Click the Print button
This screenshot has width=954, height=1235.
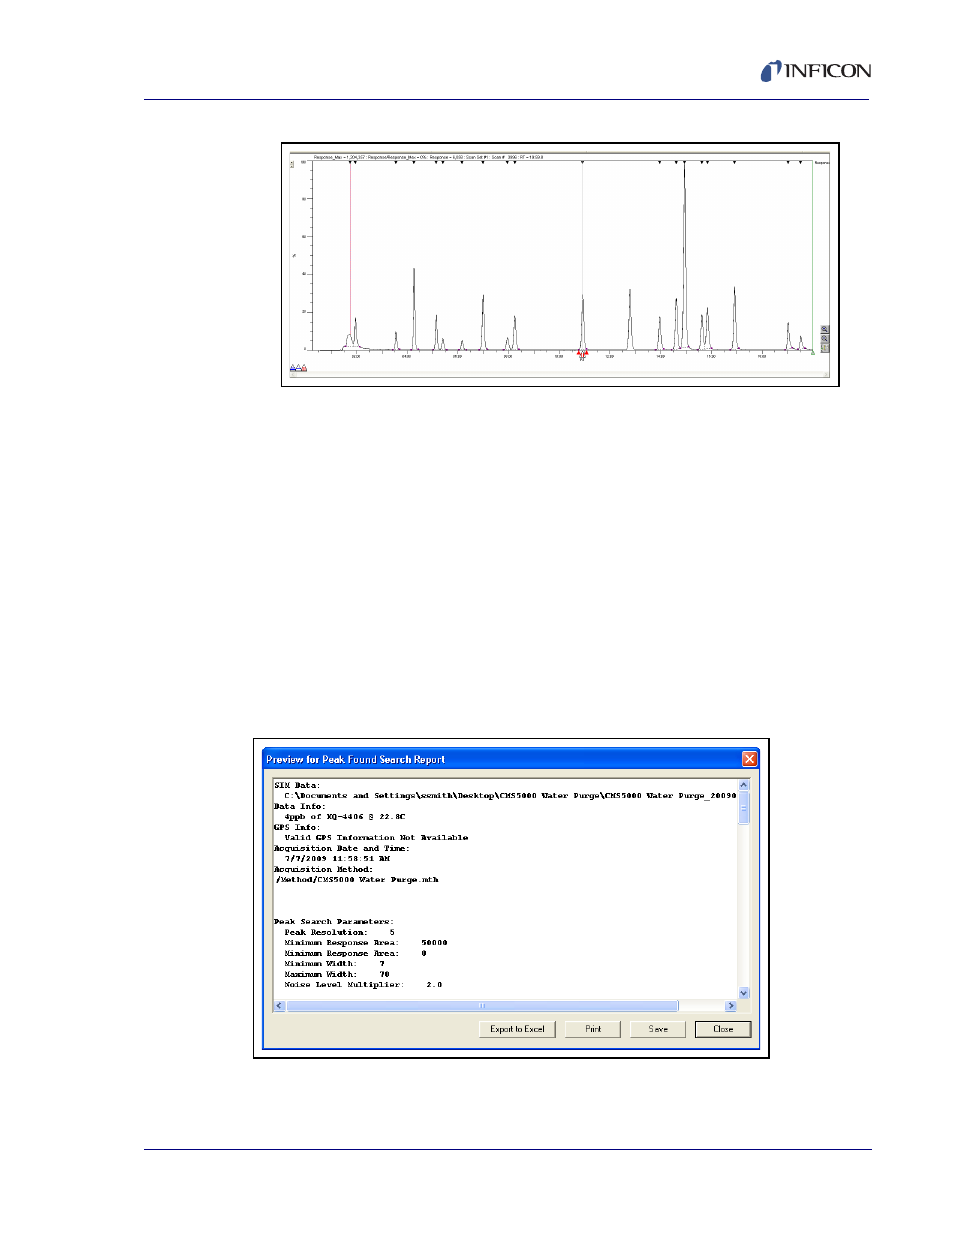(593, 1029)
